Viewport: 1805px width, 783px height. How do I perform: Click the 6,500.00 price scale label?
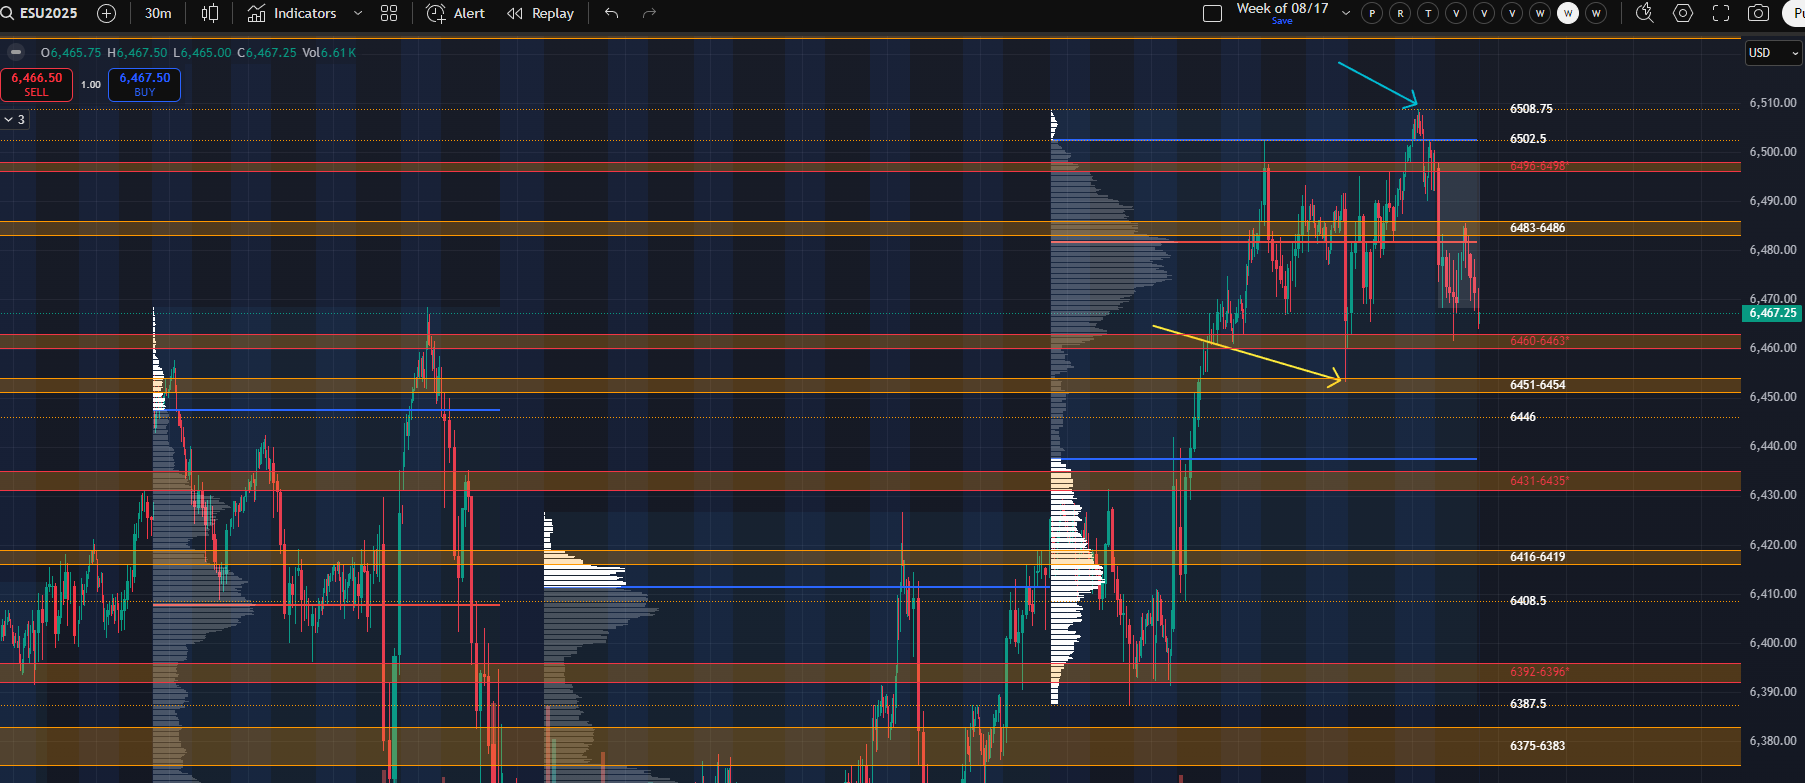[1773, 152]
